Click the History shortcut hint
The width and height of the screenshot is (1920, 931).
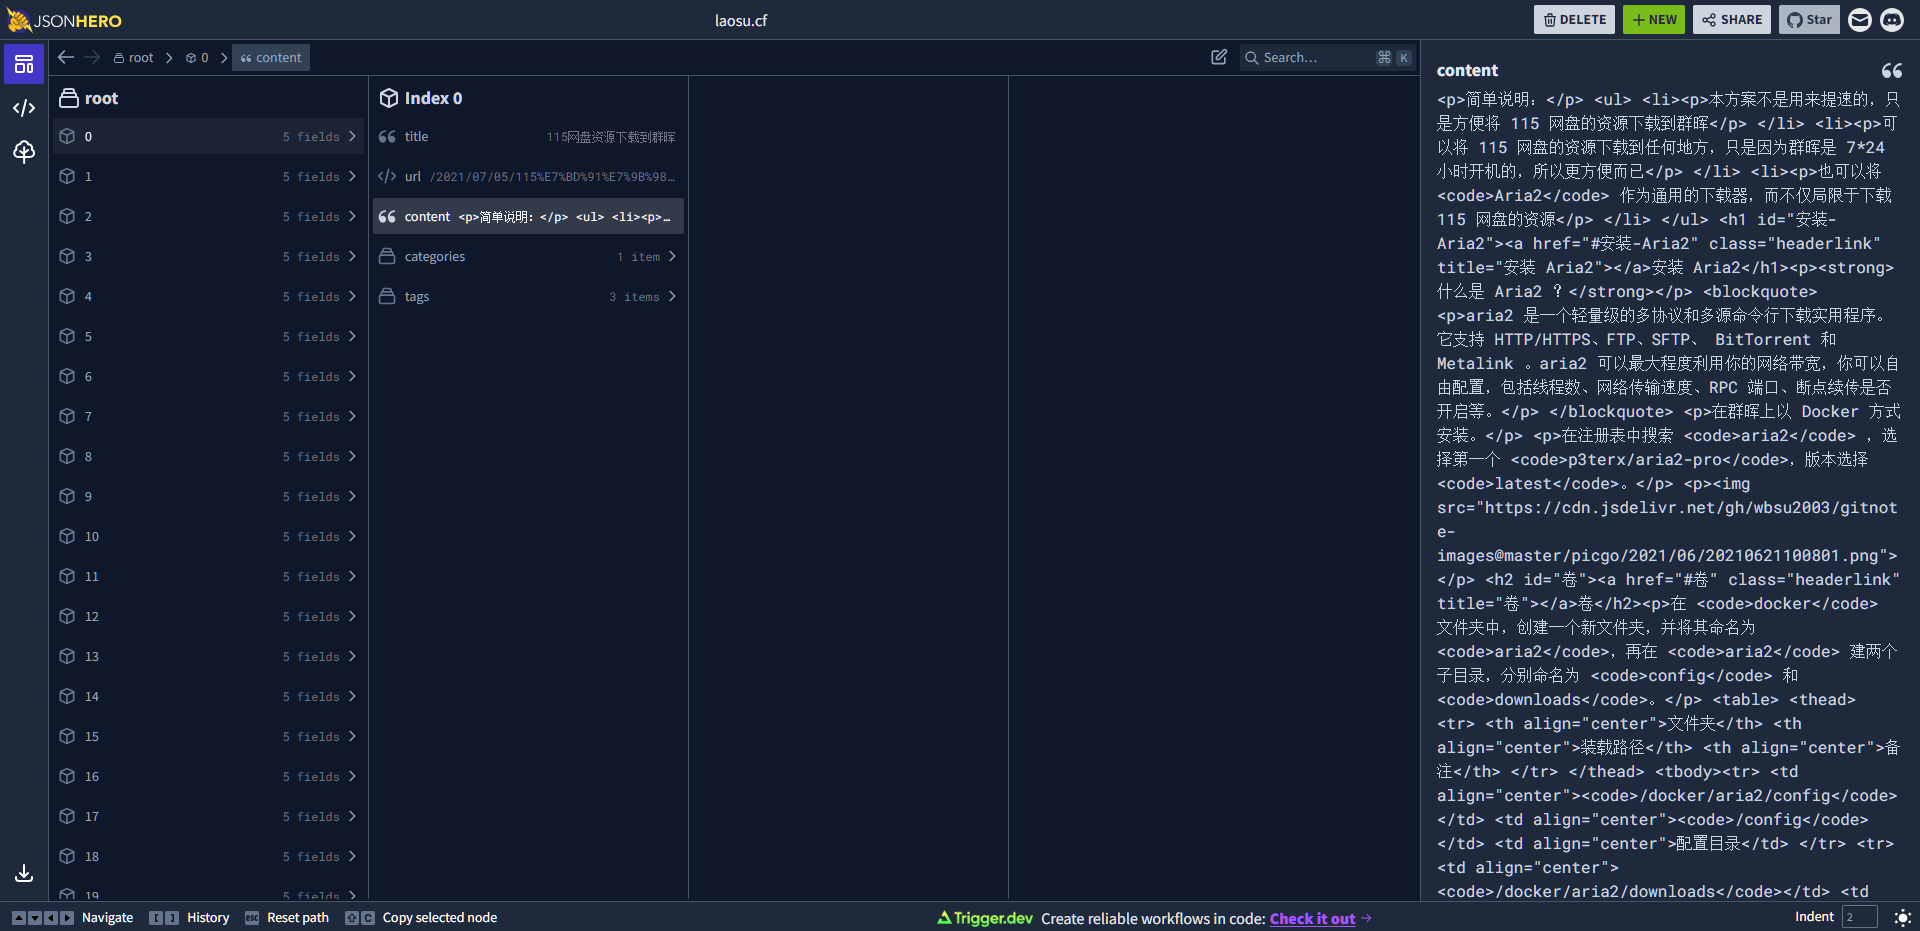point(189,917)
